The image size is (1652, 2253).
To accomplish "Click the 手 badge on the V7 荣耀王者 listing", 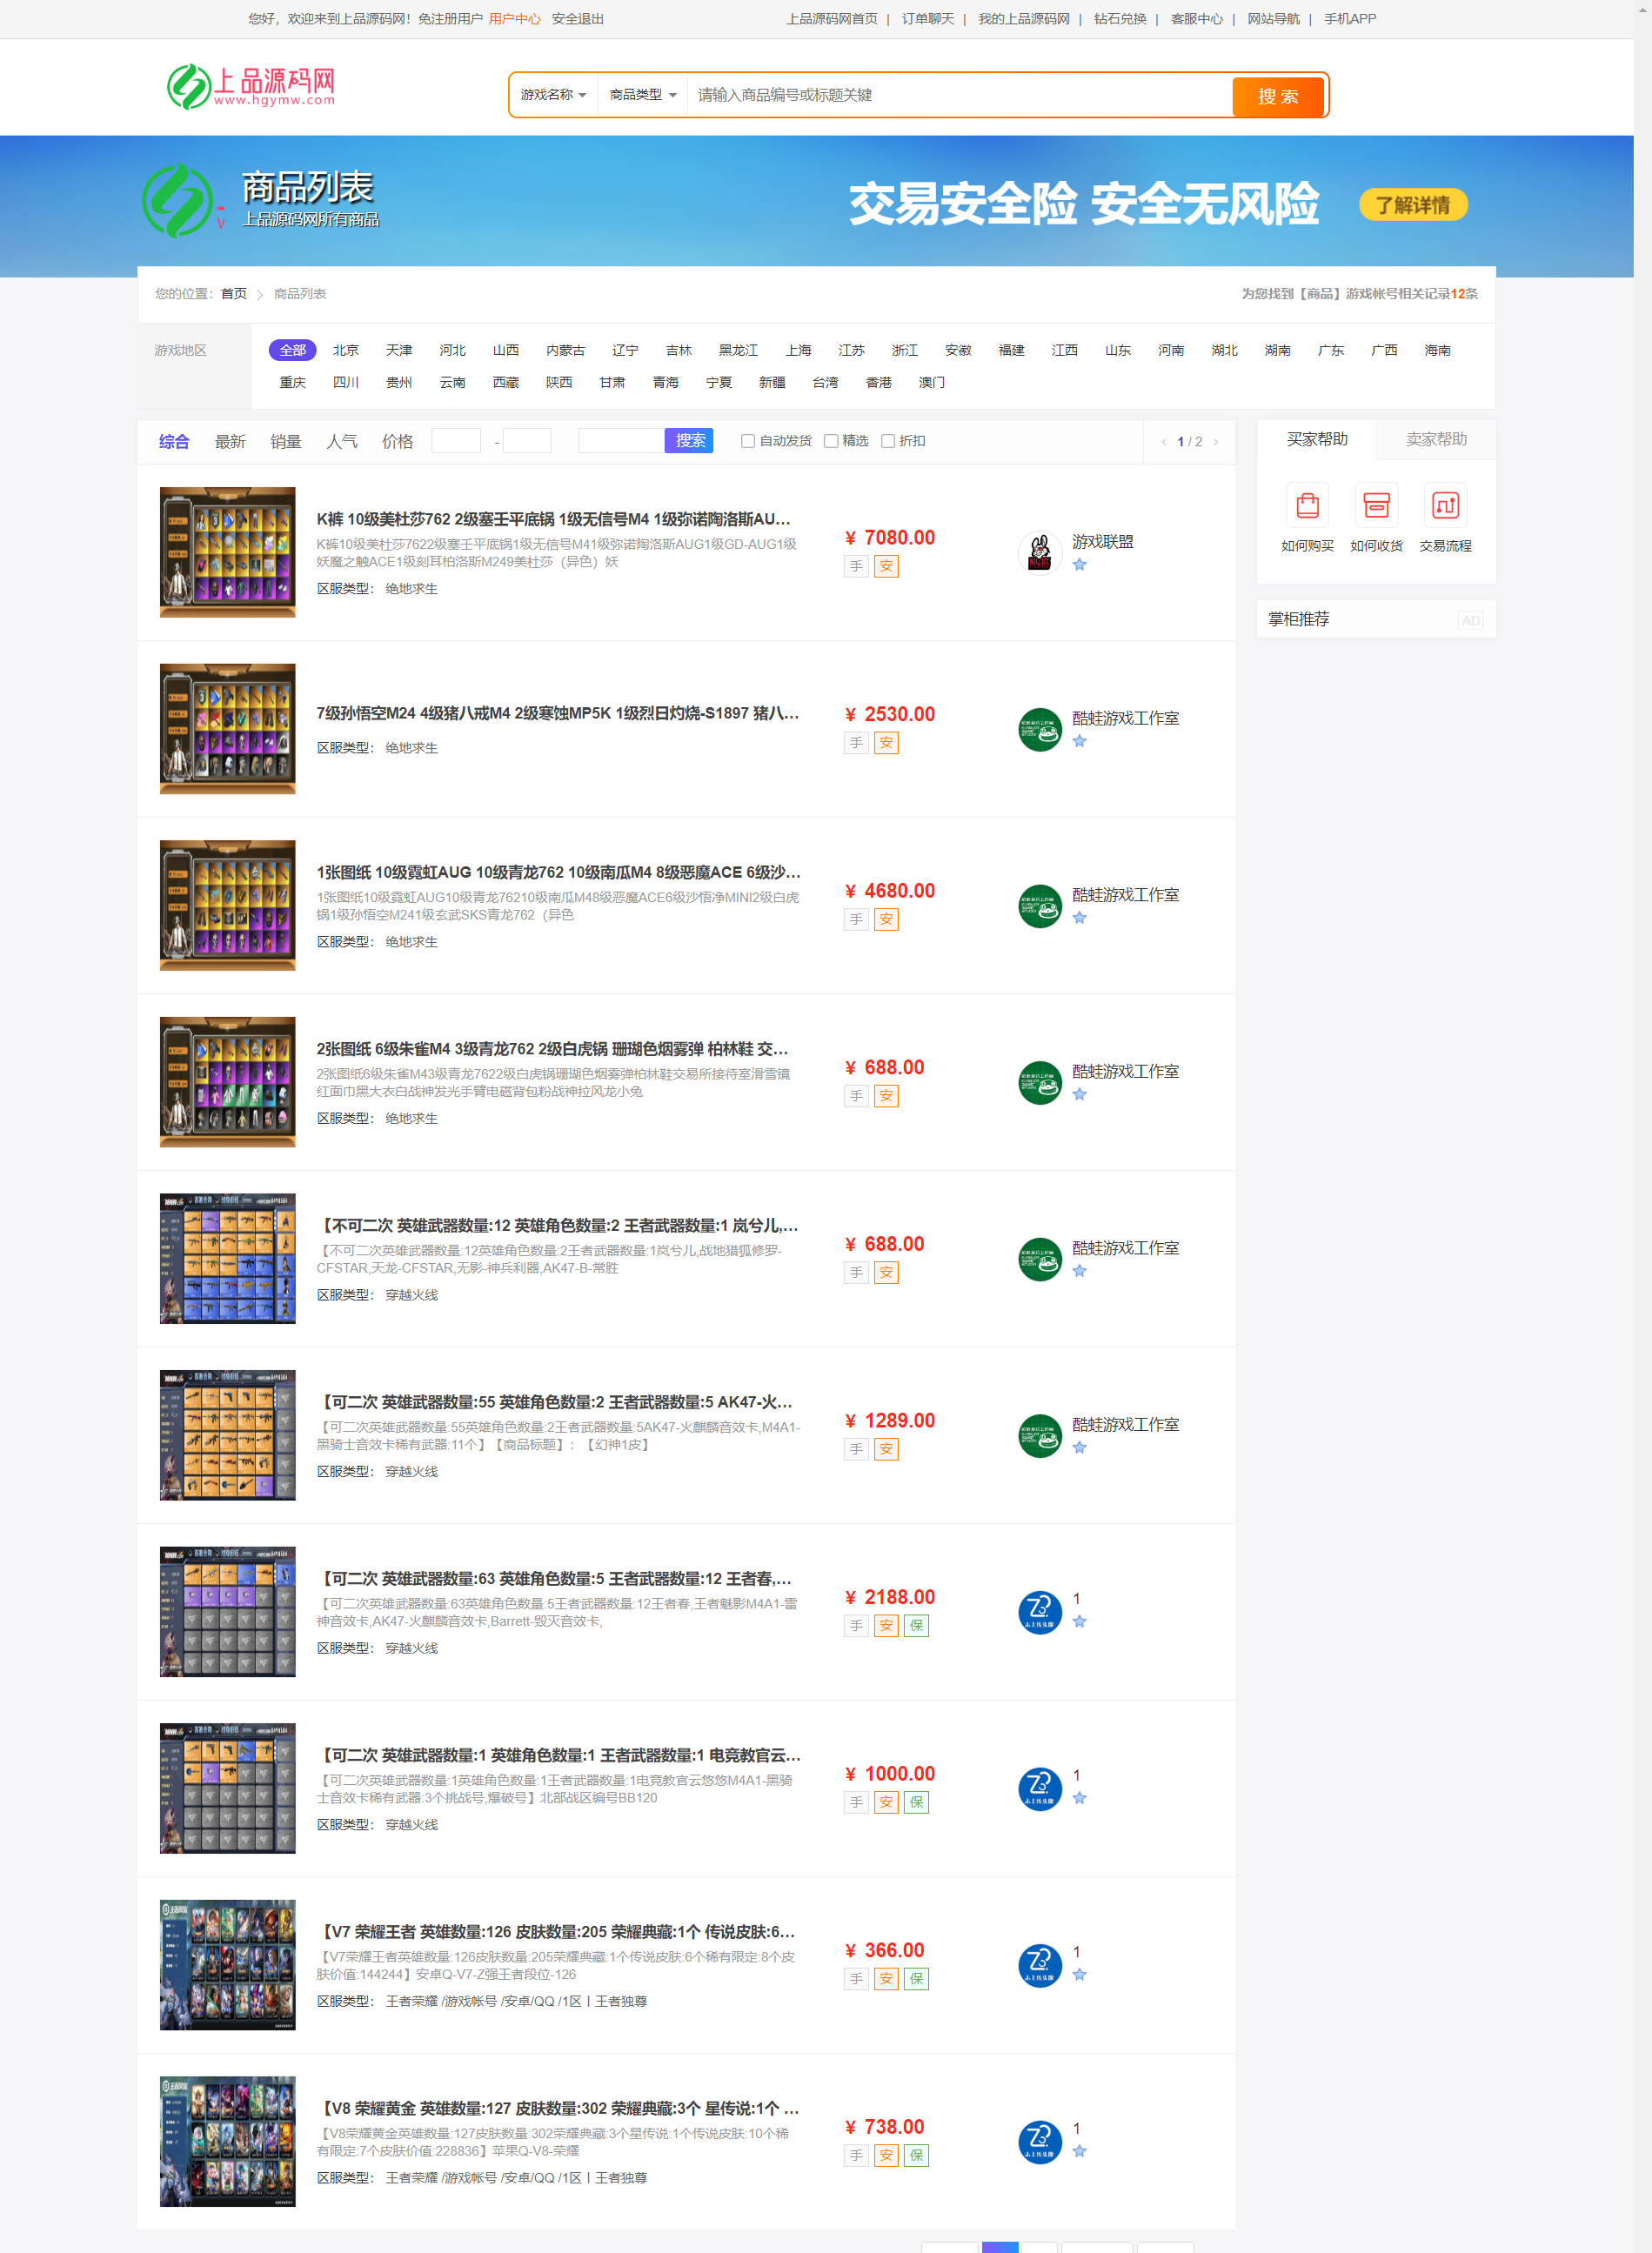I will (x=856, y=1978).
